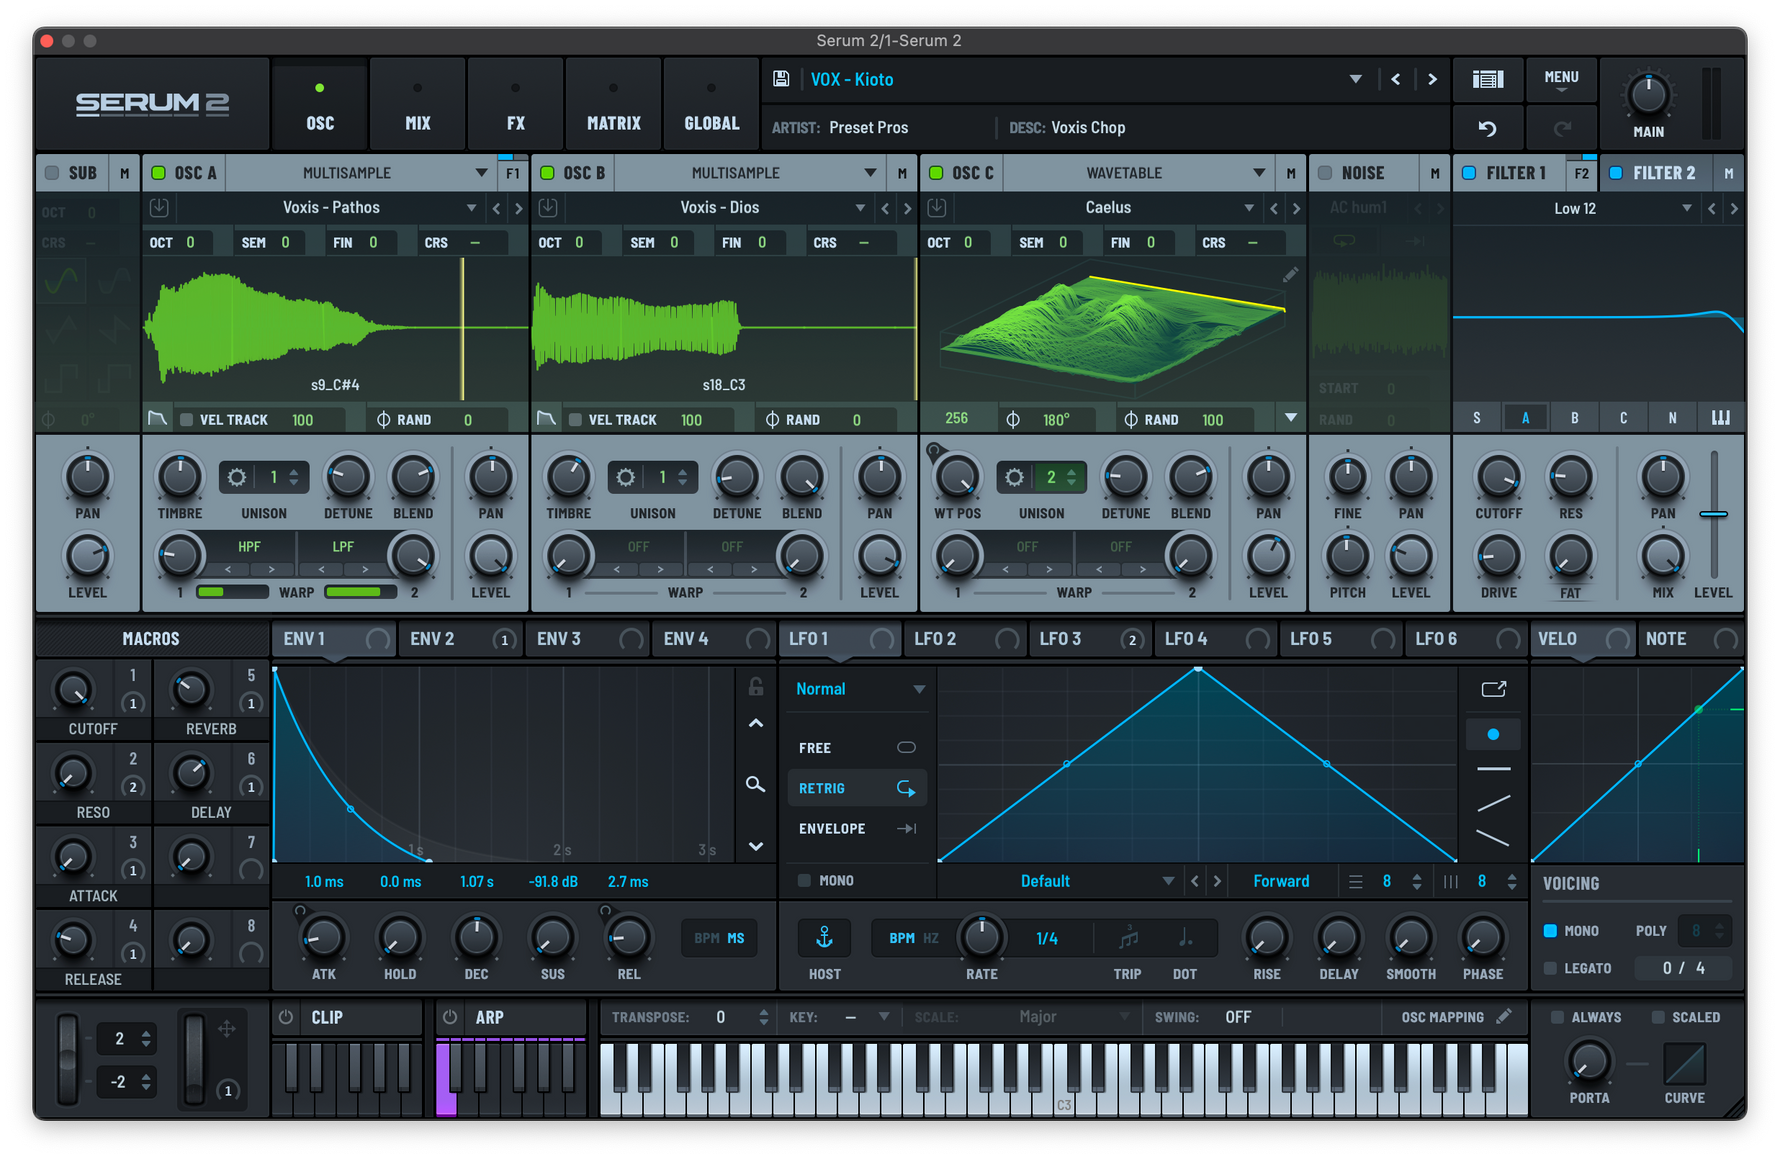Enable LEGATO voicing checkbox

click(x=1550, y=968)
